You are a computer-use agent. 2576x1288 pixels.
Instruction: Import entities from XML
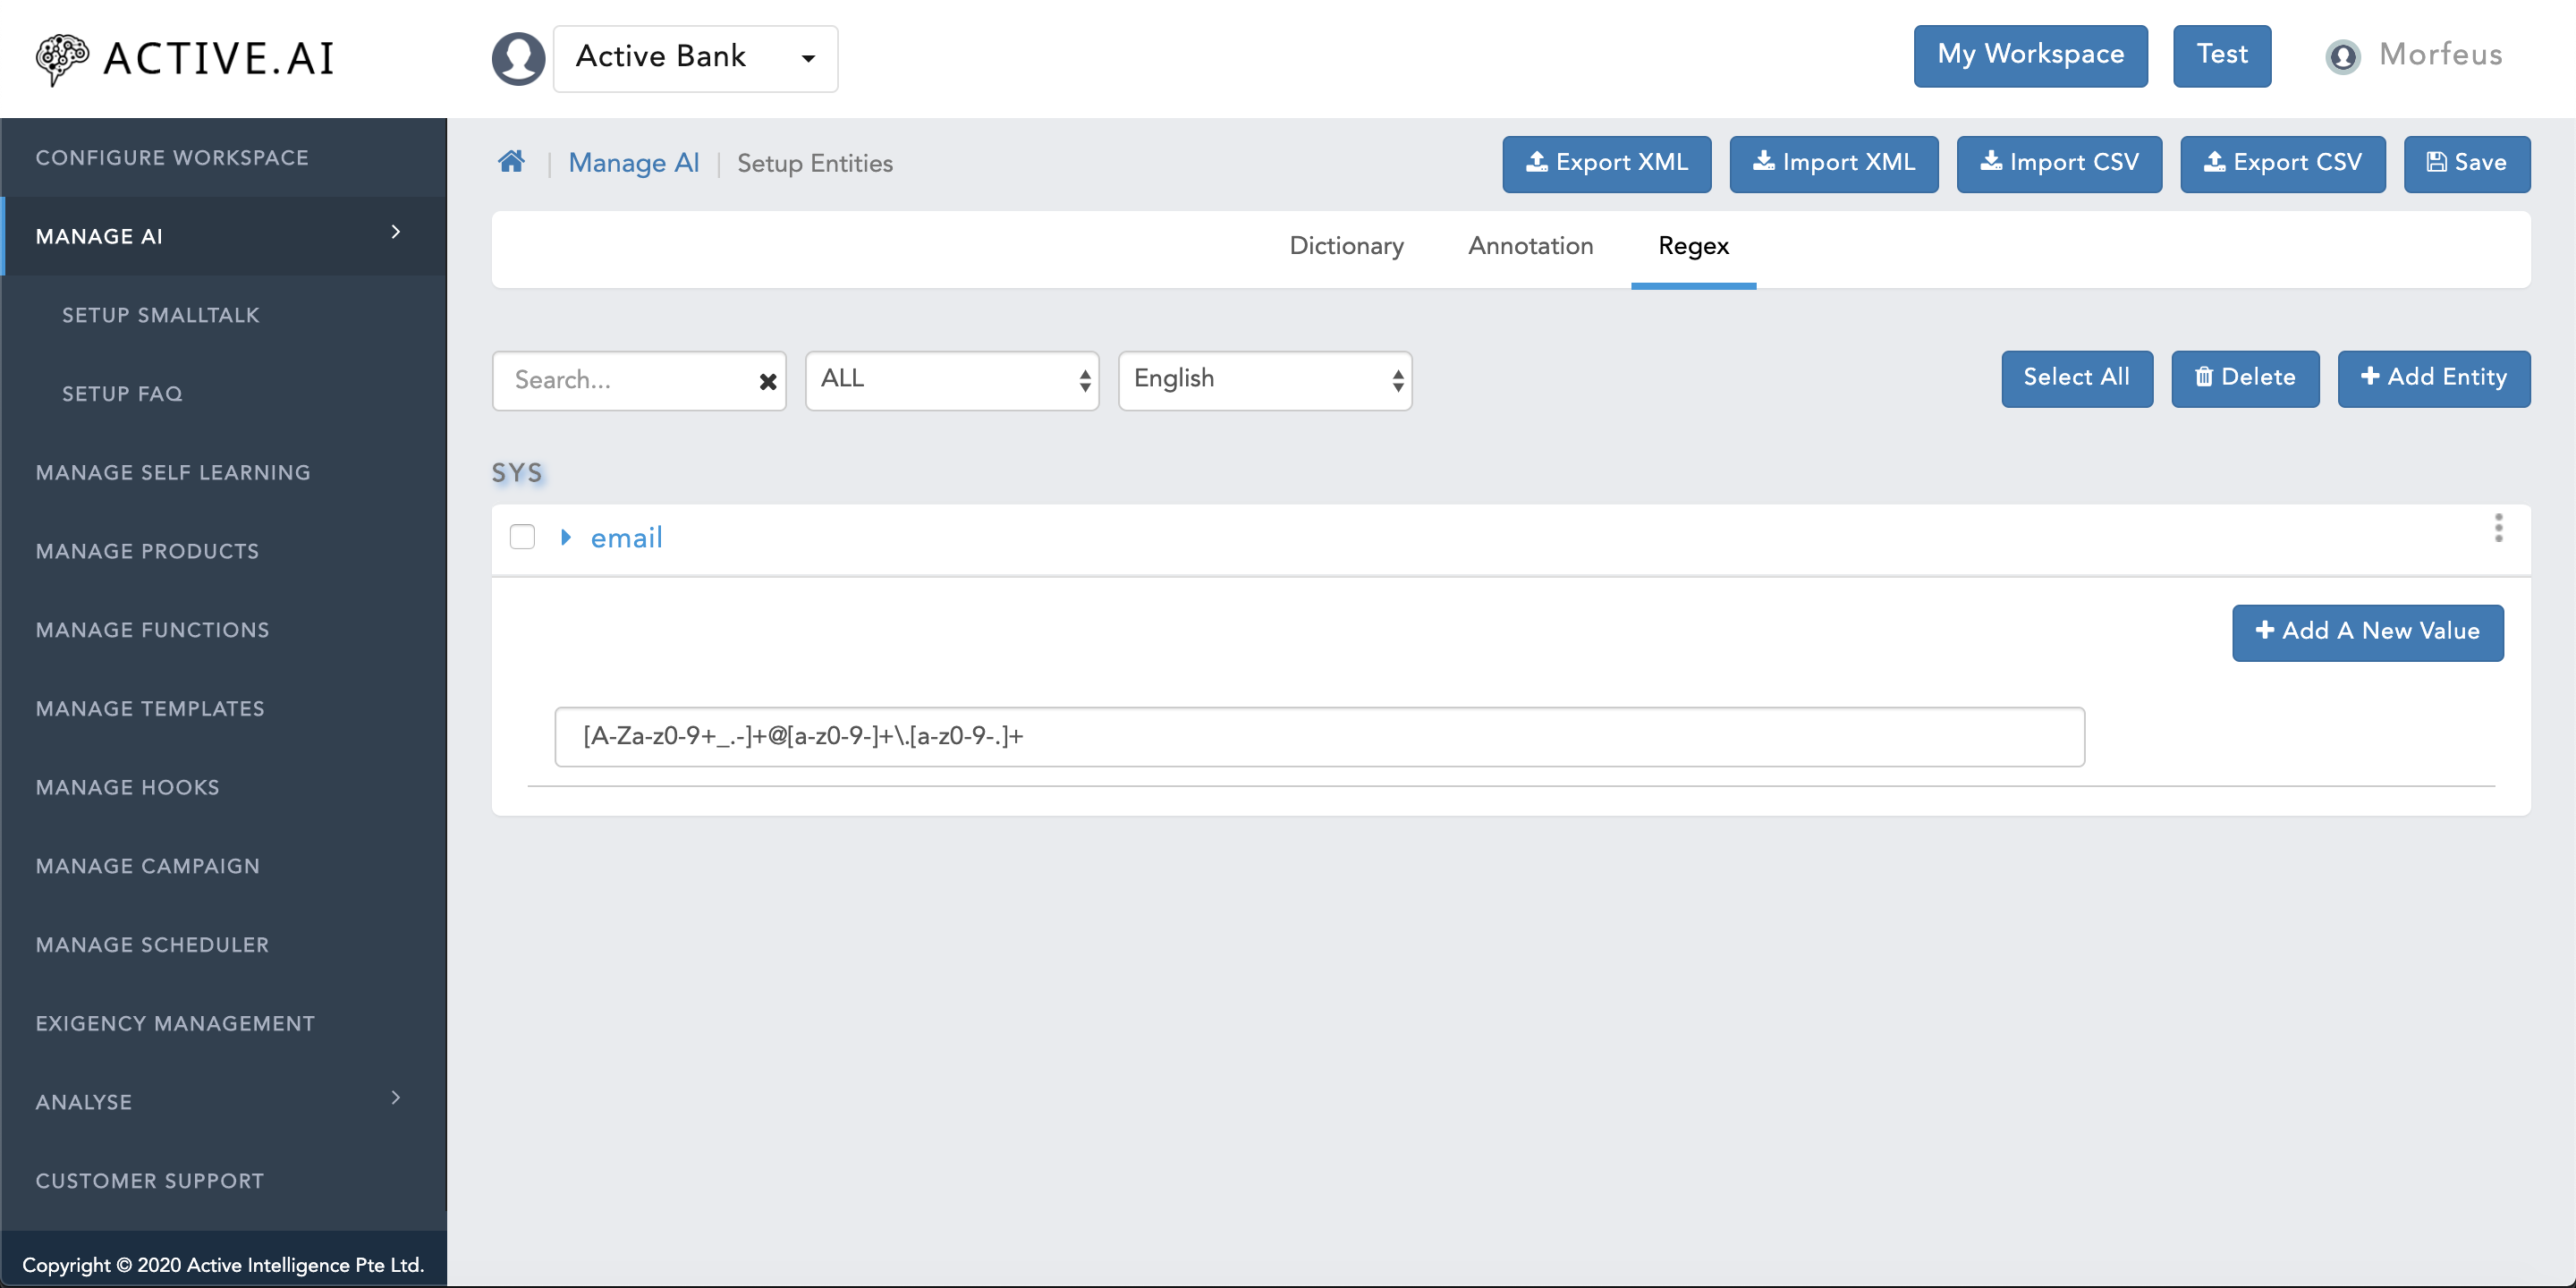click(x=1833, y=163)
